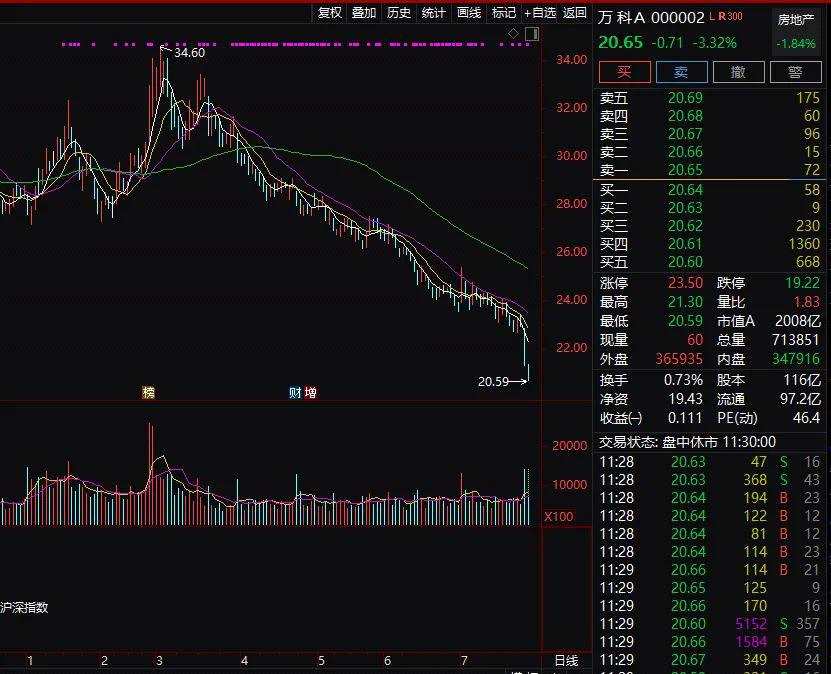Click the 财 marker on the chart
The width and height of the screenshot is (831, 674).
click(x=295, y=393)
